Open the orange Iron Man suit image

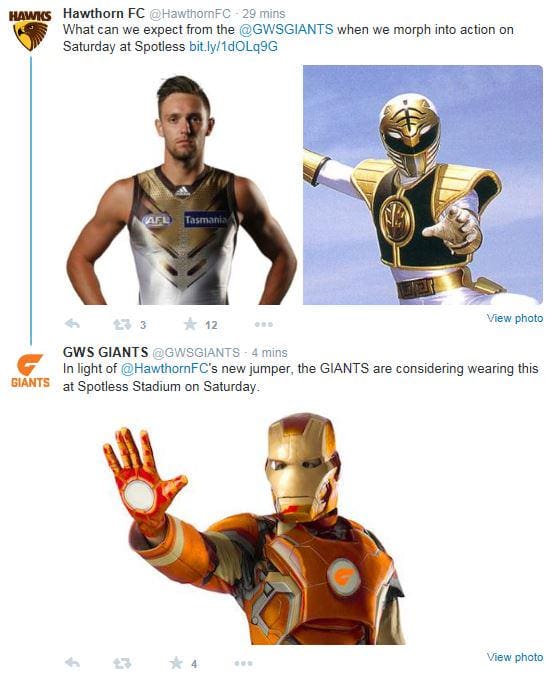coord(254,528)
